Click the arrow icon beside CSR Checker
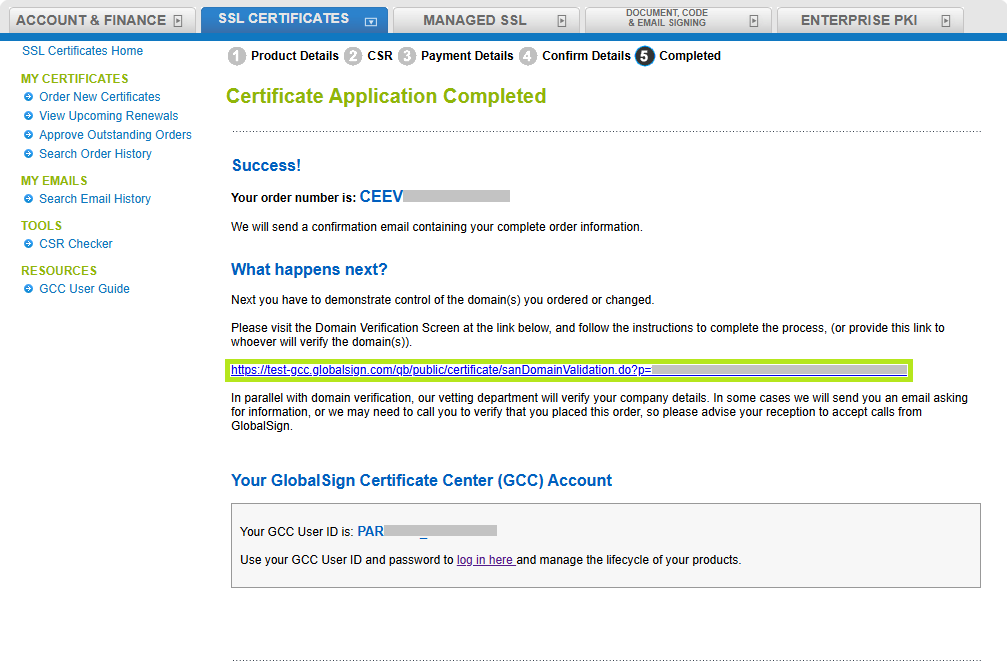 [28, 244]
